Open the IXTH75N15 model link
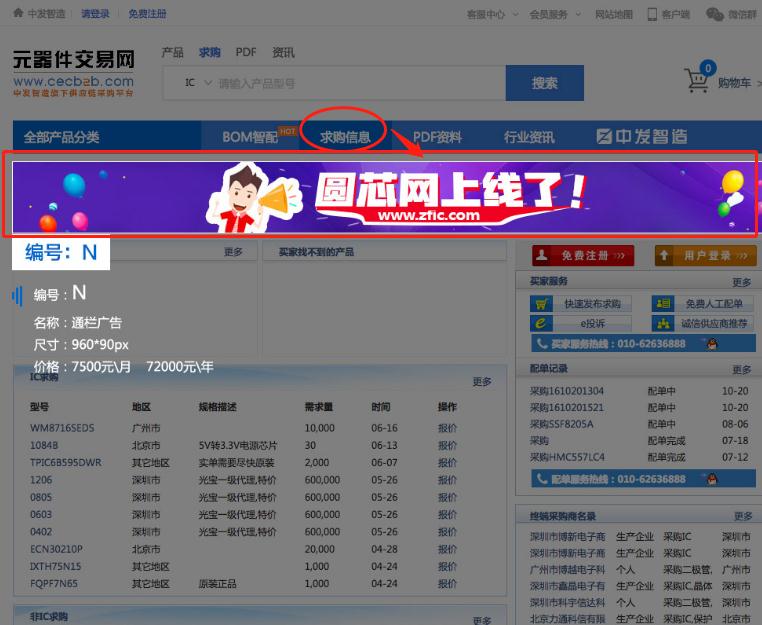Screen dimensions: 762x625 pyautogui.click(x=55, y=567)
